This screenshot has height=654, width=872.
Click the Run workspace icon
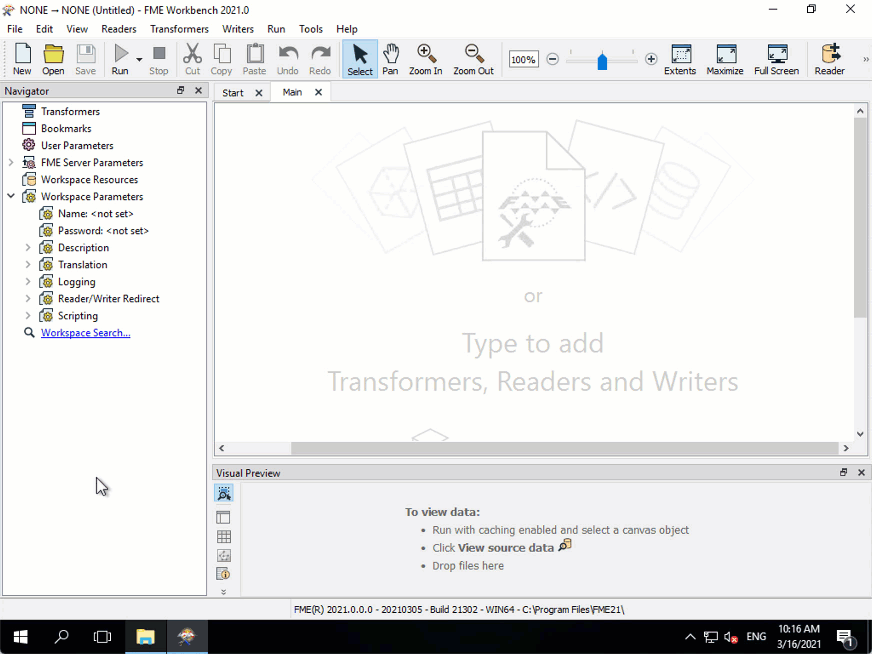point(120,59)
